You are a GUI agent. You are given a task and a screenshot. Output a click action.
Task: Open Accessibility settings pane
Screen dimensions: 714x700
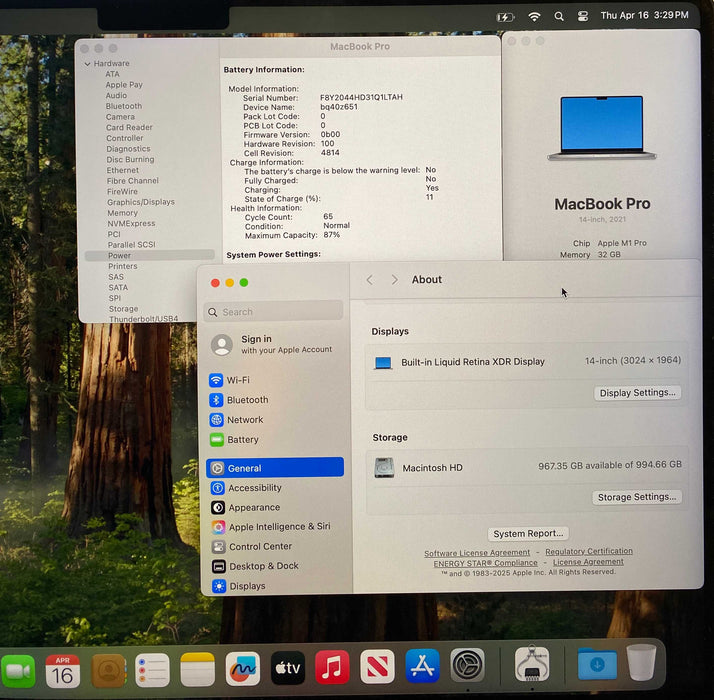pyautogui.click(x=275, y=488)
